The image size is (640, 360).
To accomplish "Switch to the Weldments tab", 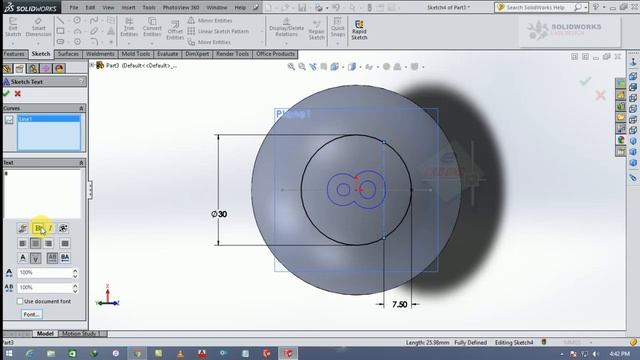I will [100, 54].
